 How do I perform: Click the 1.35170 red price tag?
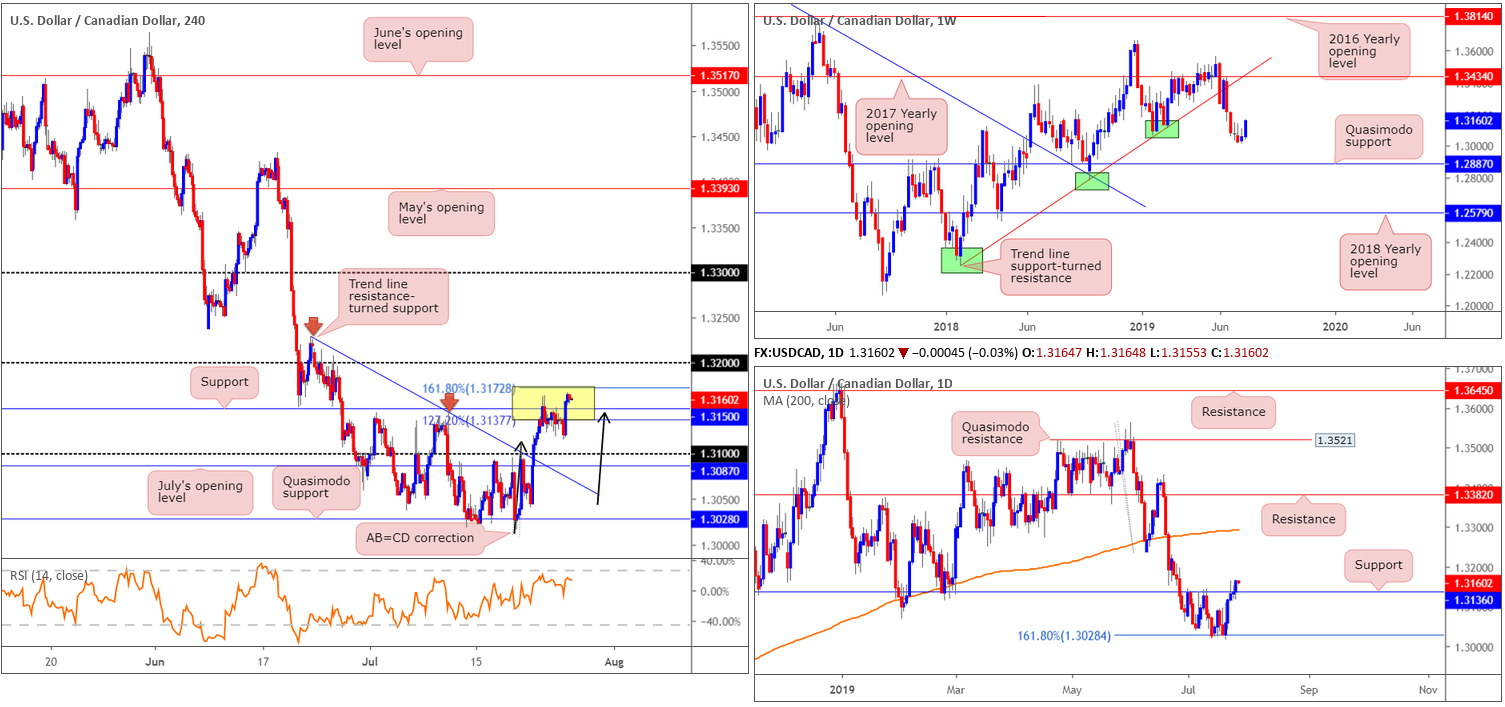pos(720,75)
